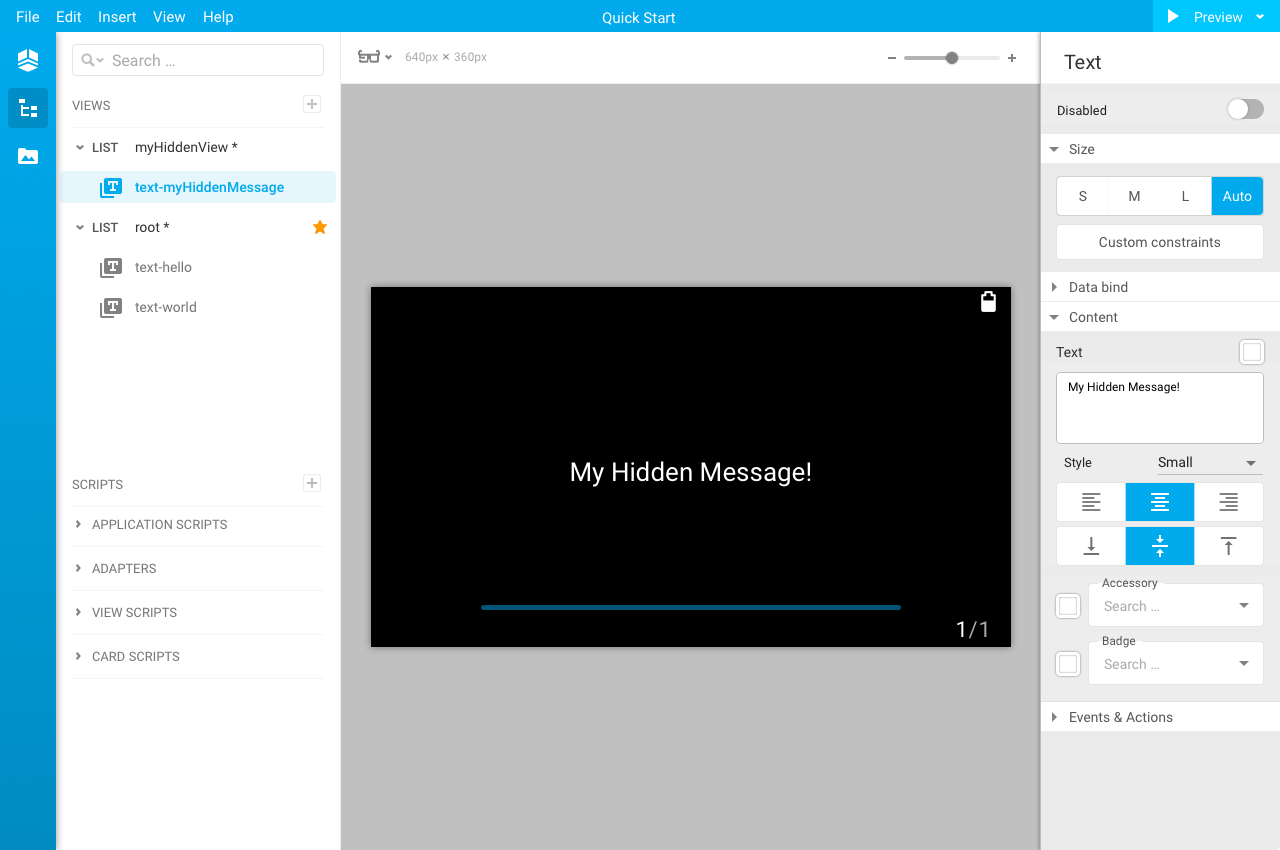This screenshot has height=850, width=1280.
Task: Open the Edit menu
Action: 69,17
